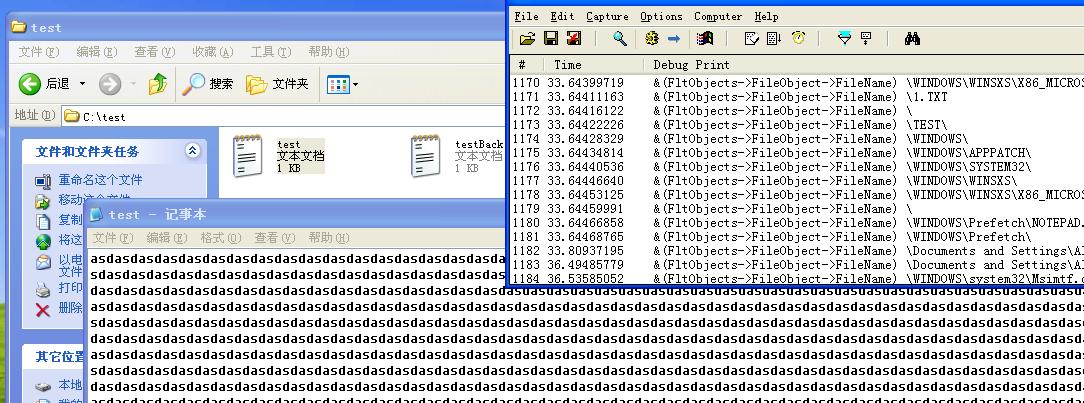Open the Options menu in DebugView

coord(661,16)
